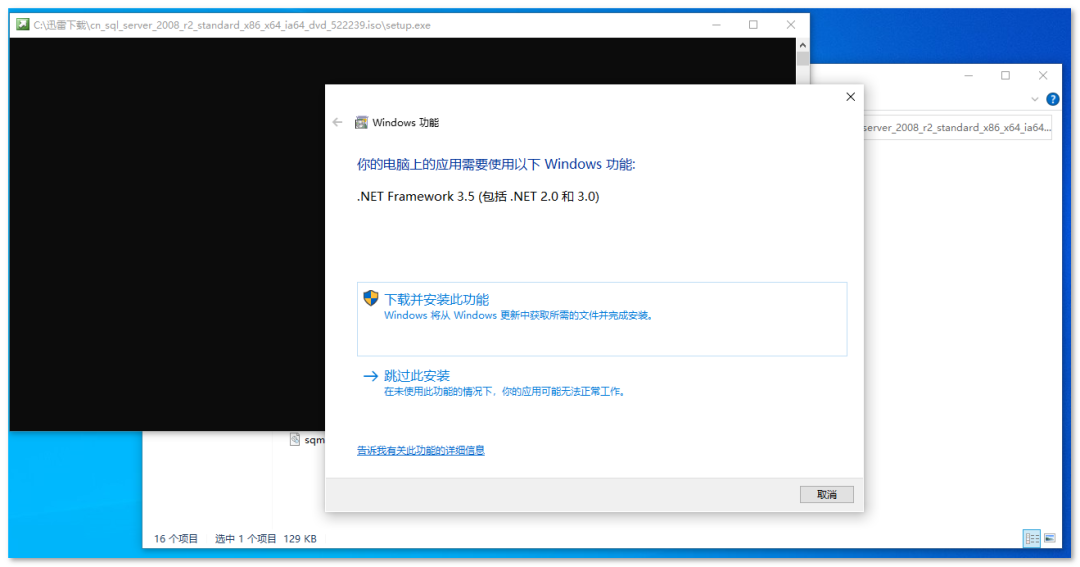This screenshot has height=567, width=1080.
Task: Switch Explorer to details view icon
Action: pos(1032,539)
